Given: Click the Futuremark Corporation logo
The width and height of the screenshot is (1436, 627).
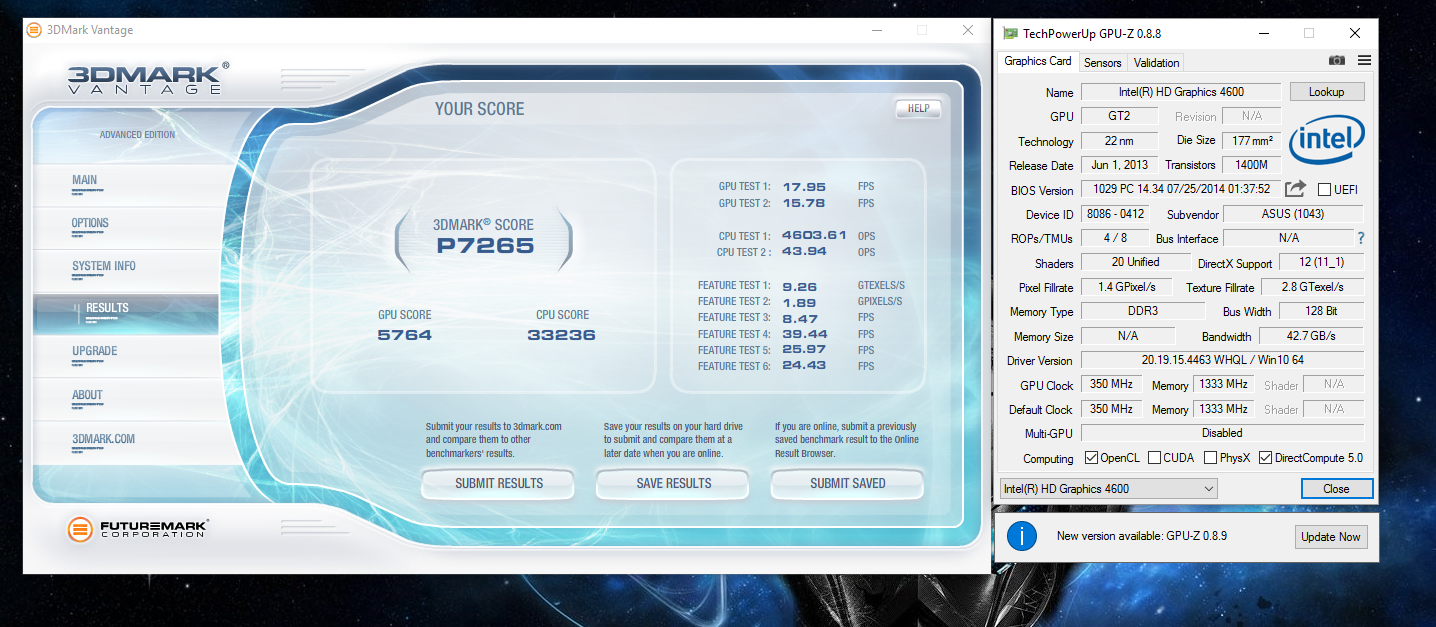Looking at the screenshot, I should click(x=137, y=529).
